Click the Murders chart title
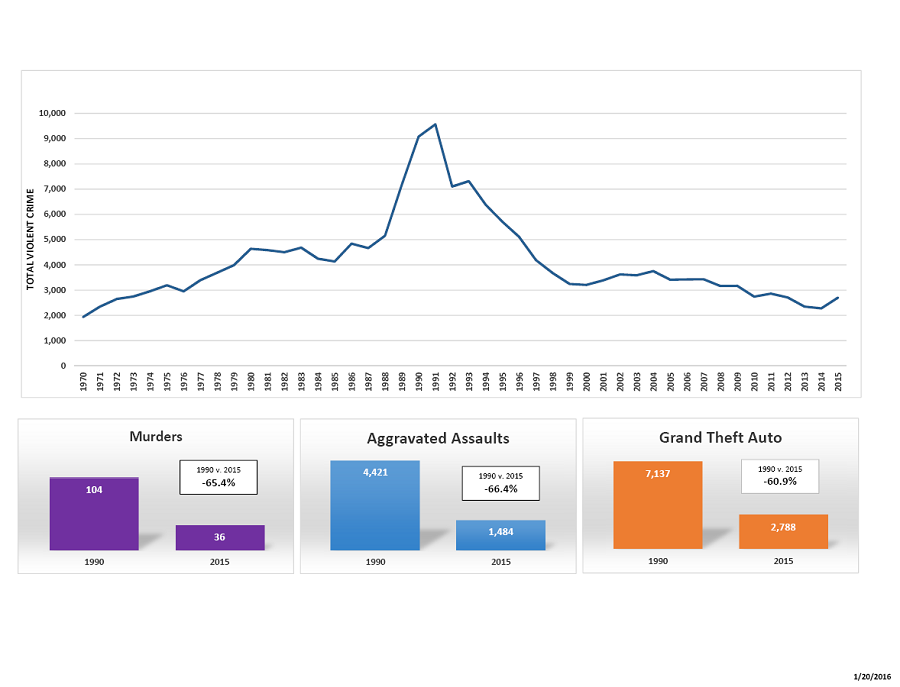The image size is (900, 687). (156, 437)
